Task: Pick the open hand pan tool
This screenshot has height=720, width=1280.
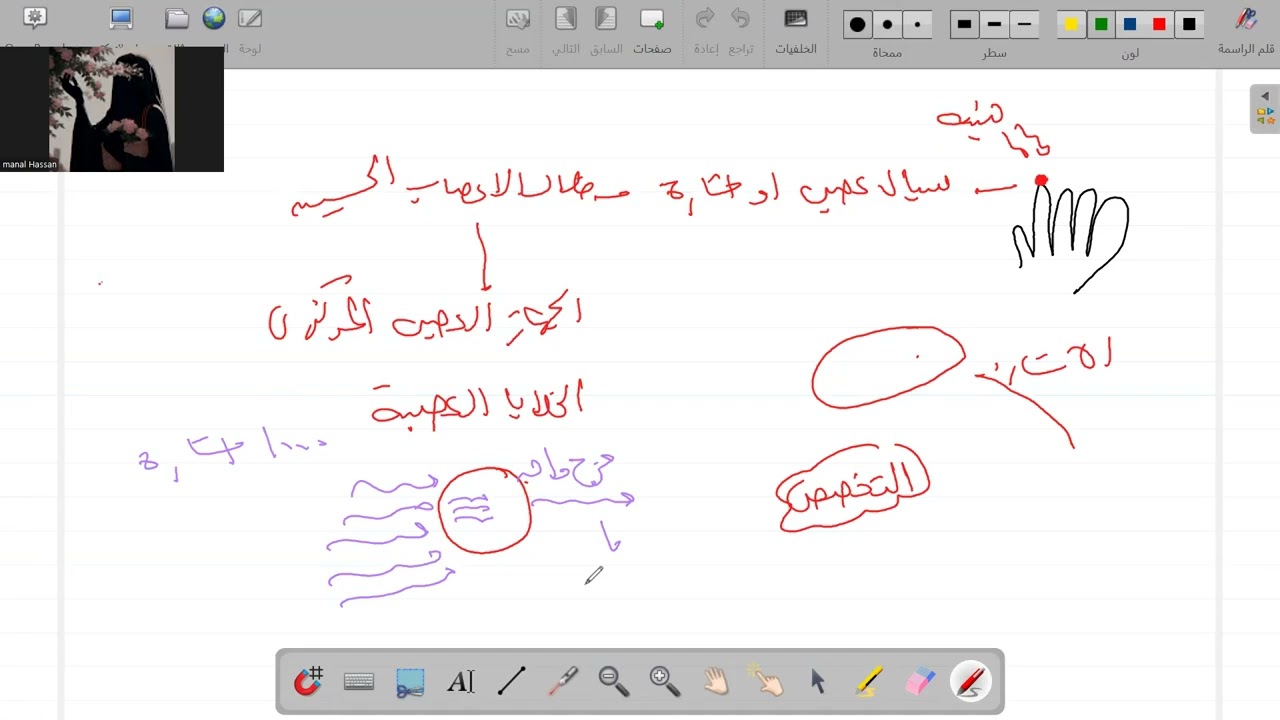Action: [716, 682]
